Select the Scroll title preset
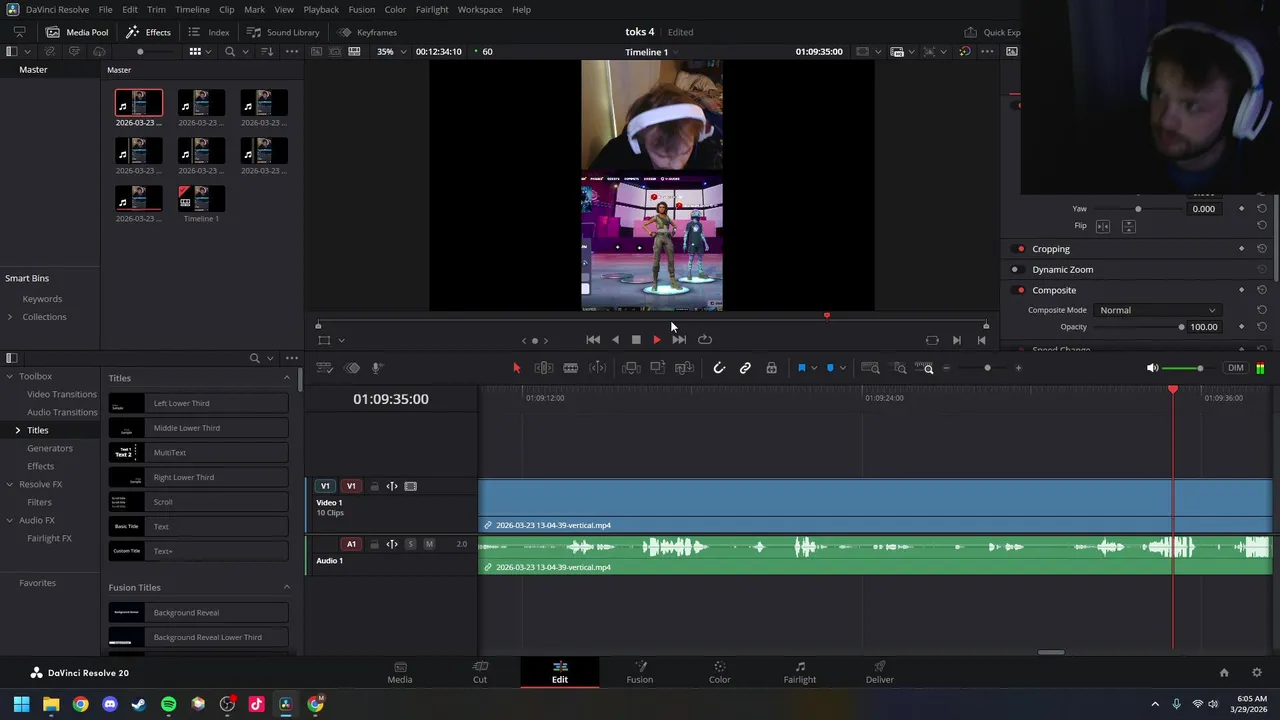 (198, 502)
